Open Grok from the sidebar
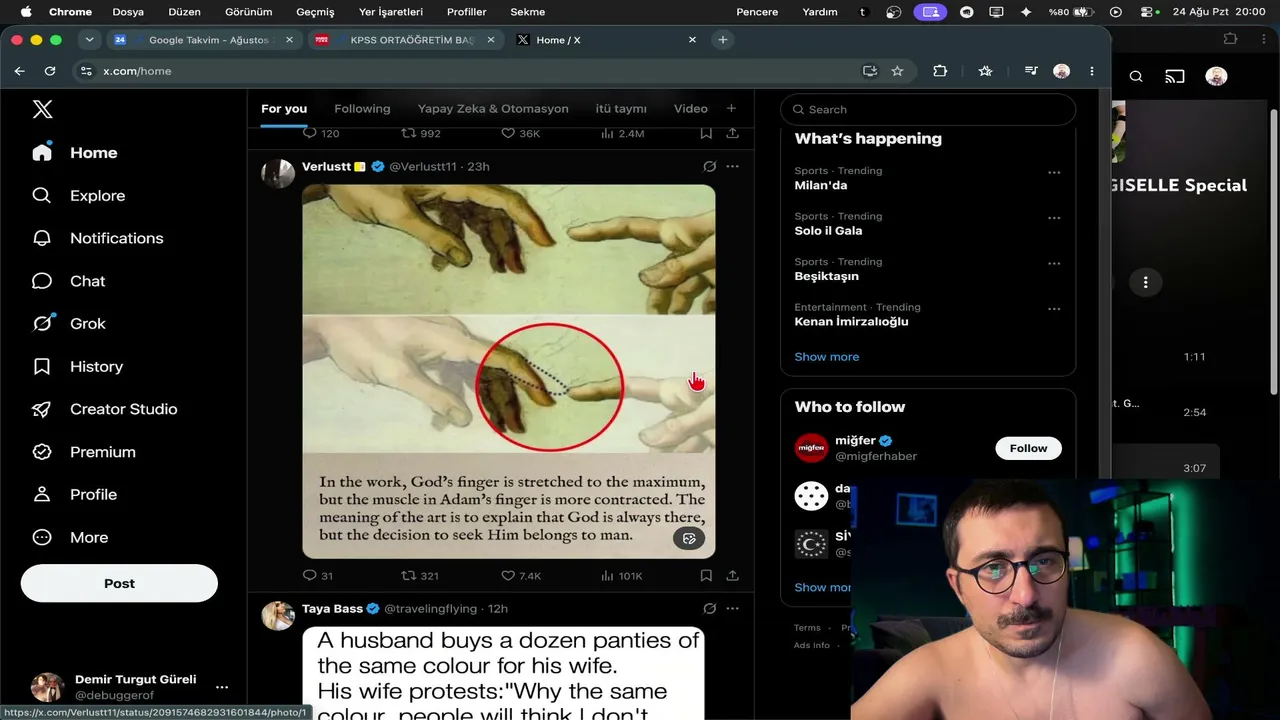The height and width of the screenshot is (720, 1280). coord(69,324)
